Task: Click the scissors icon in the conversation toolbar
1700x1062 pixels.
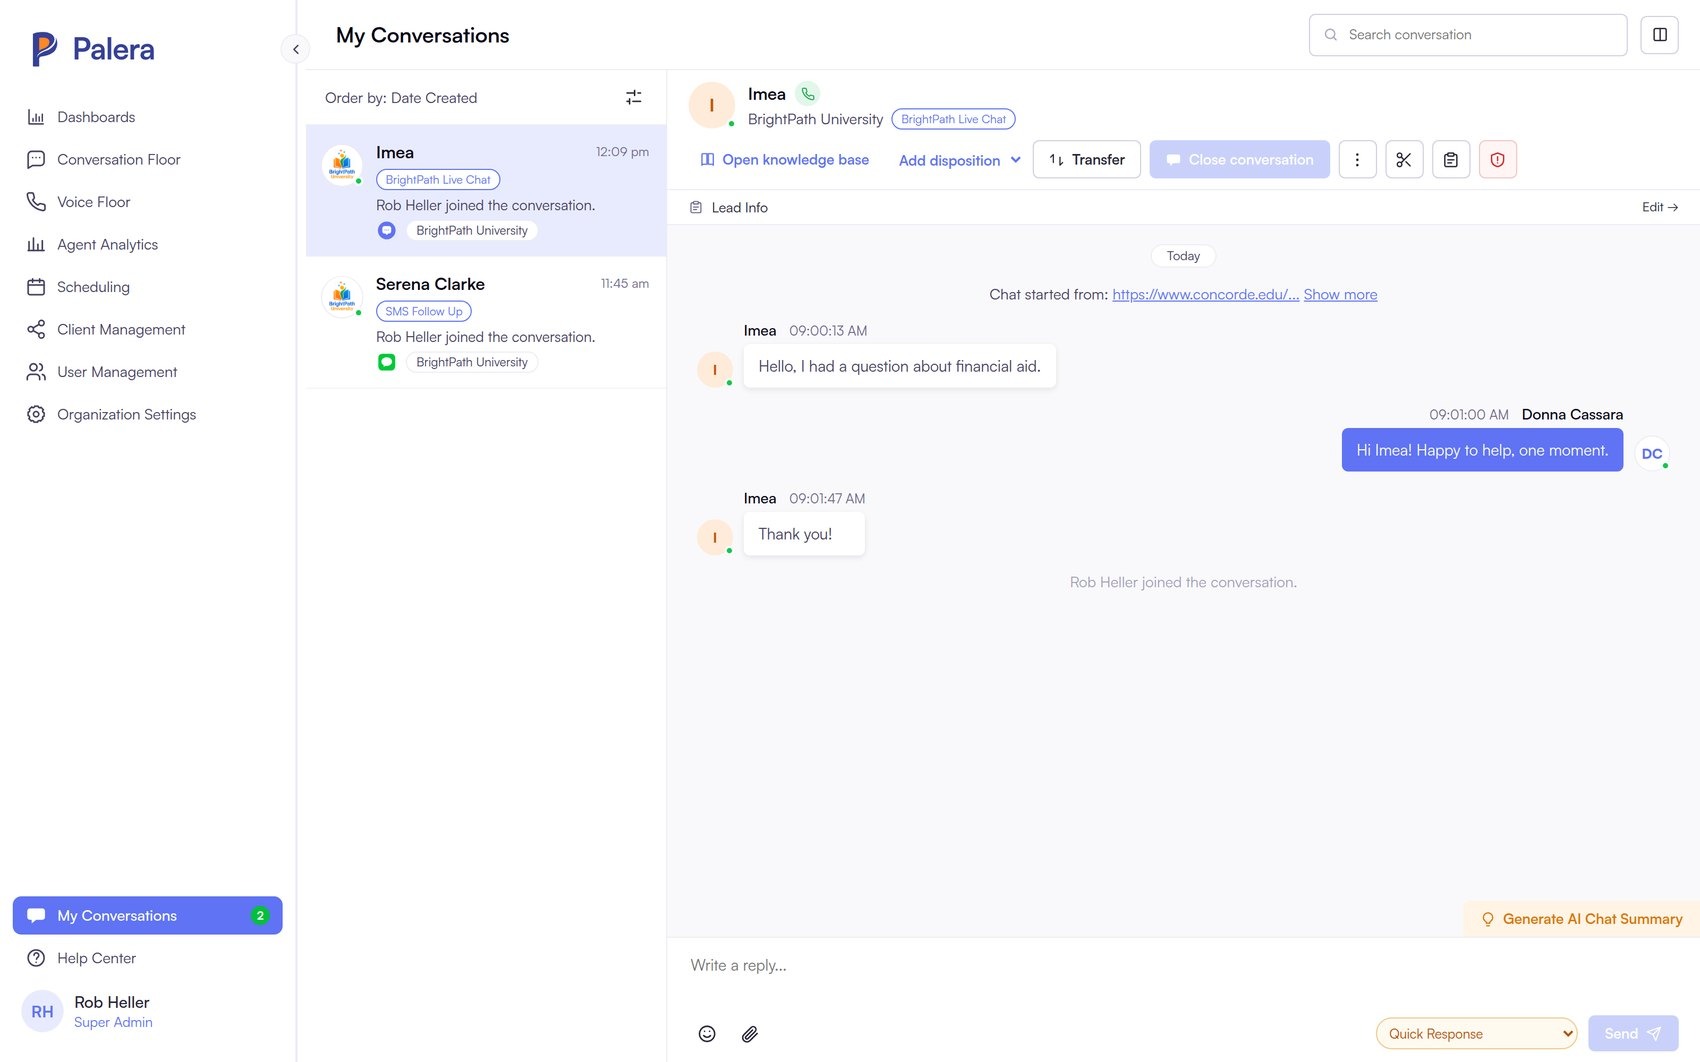Action: (x=1404, y=160)
